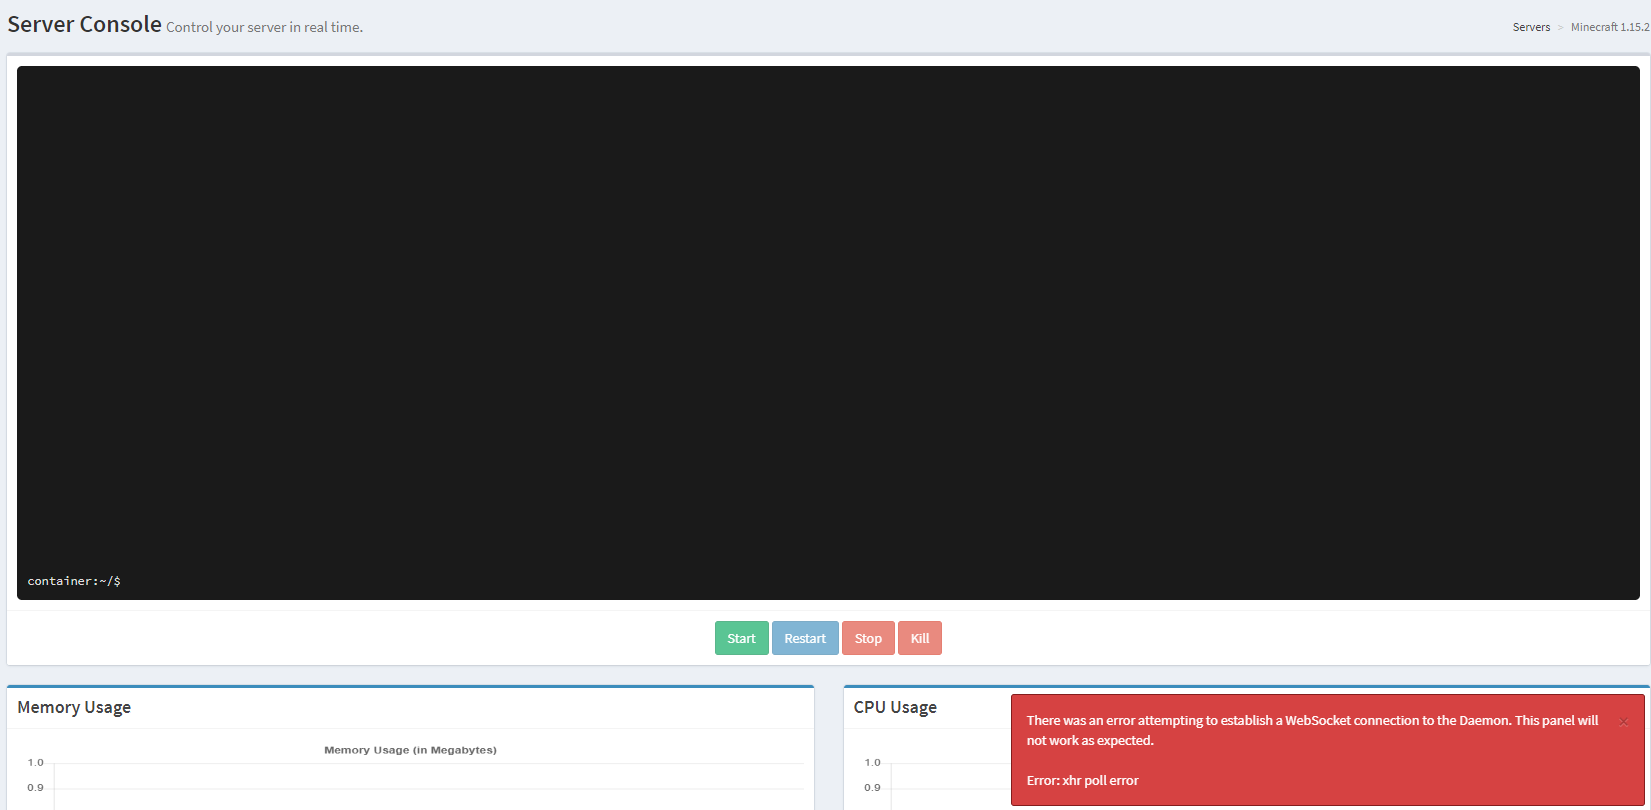Select the Server Console page heading
Screen dimensions: 1651x810
[x=84, y=24]
